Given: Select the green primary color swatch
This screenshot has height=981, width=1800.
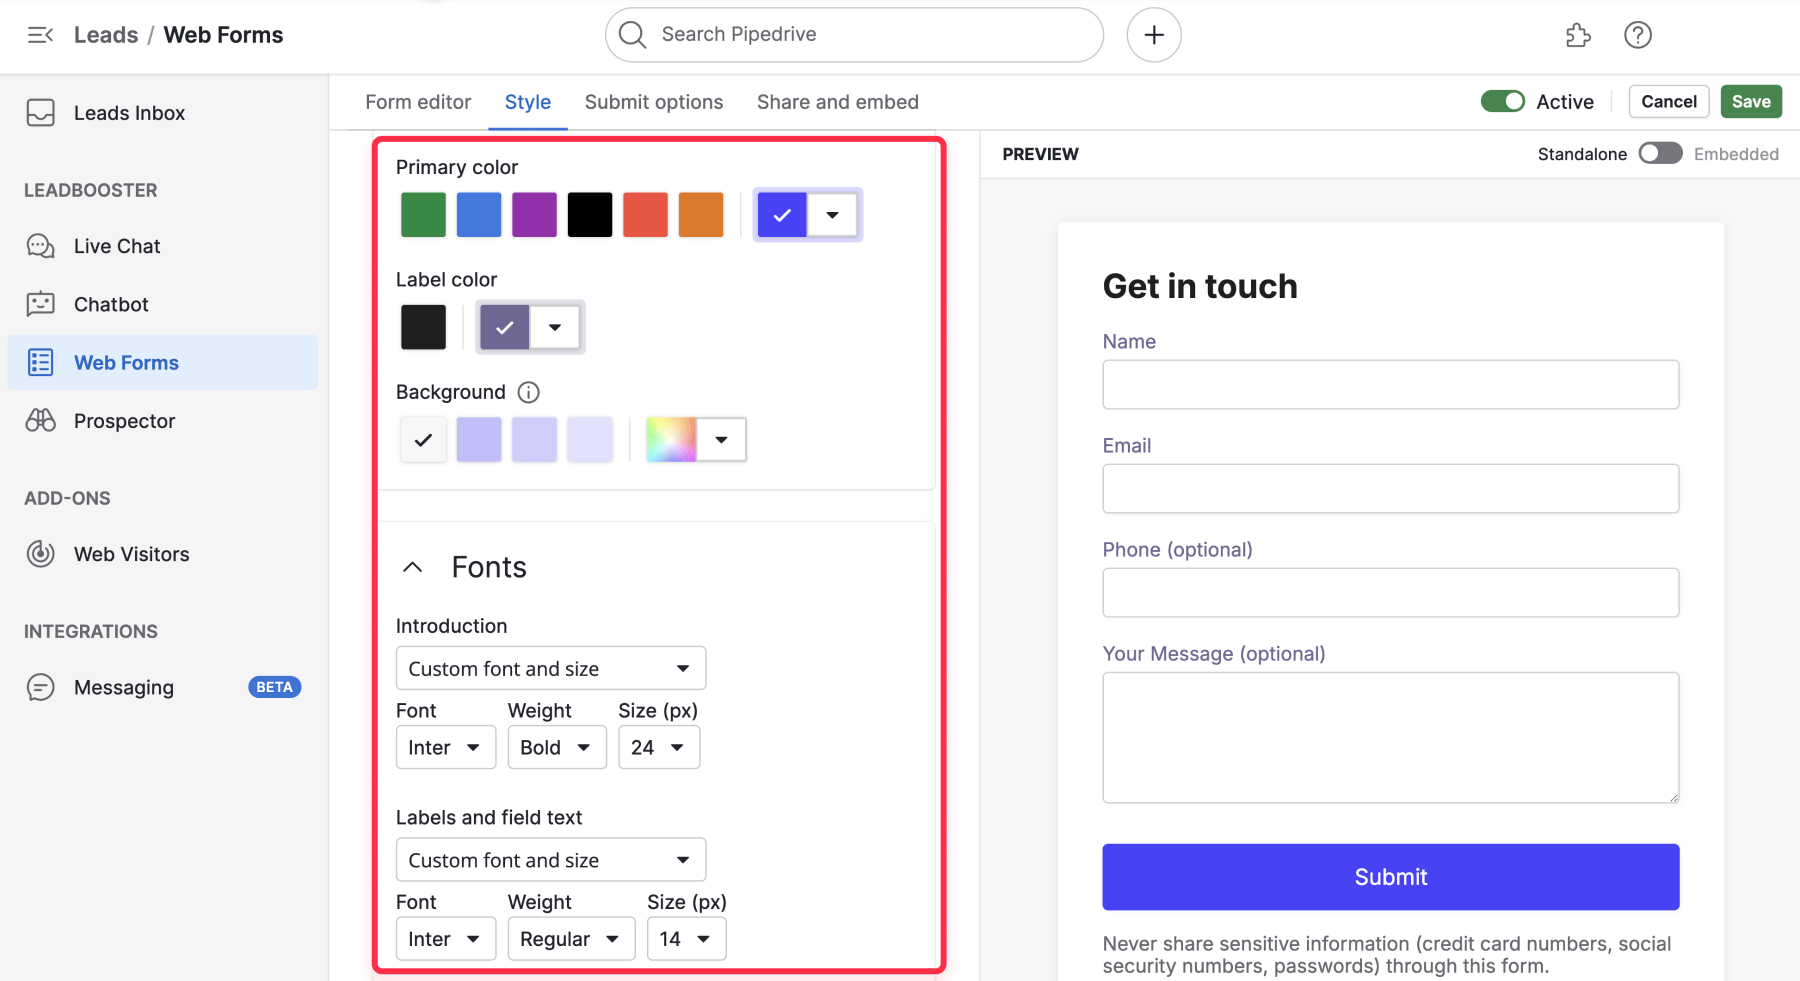Looking at the screenshot, I should 423,215.
